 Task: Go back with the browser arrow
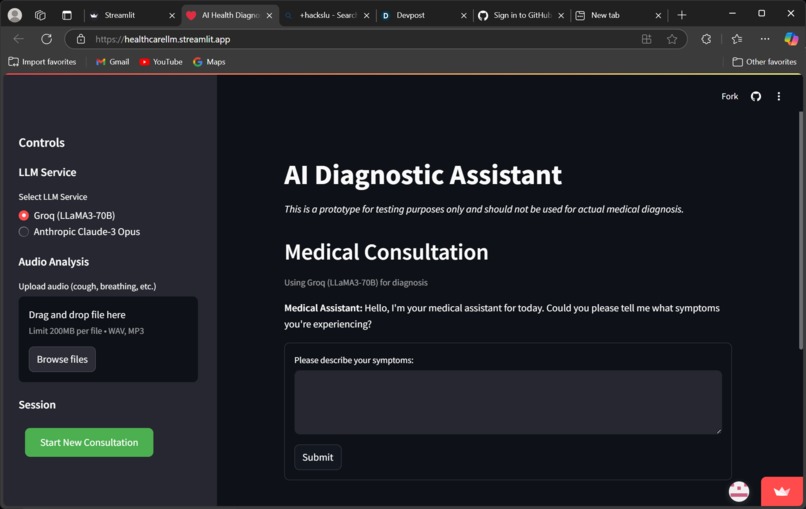[x=19, y=39]
